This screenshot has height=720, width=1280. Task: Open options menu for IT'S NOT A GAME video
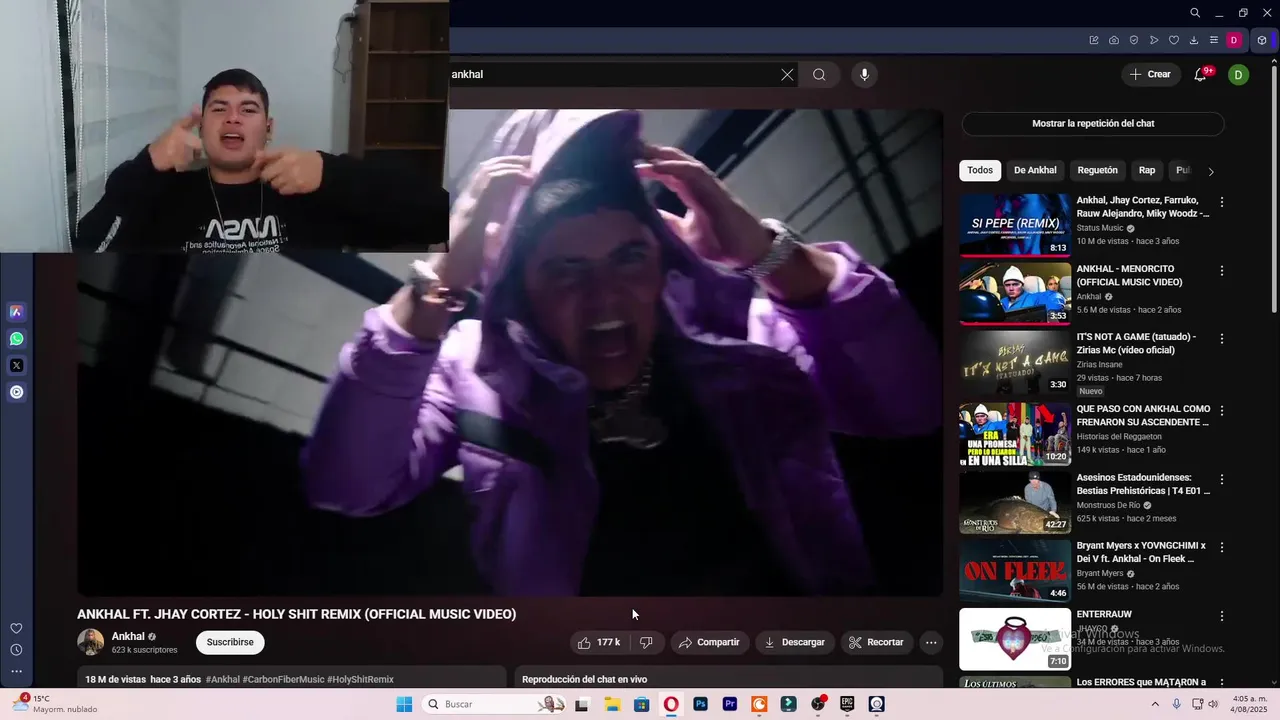point(1221,339)
